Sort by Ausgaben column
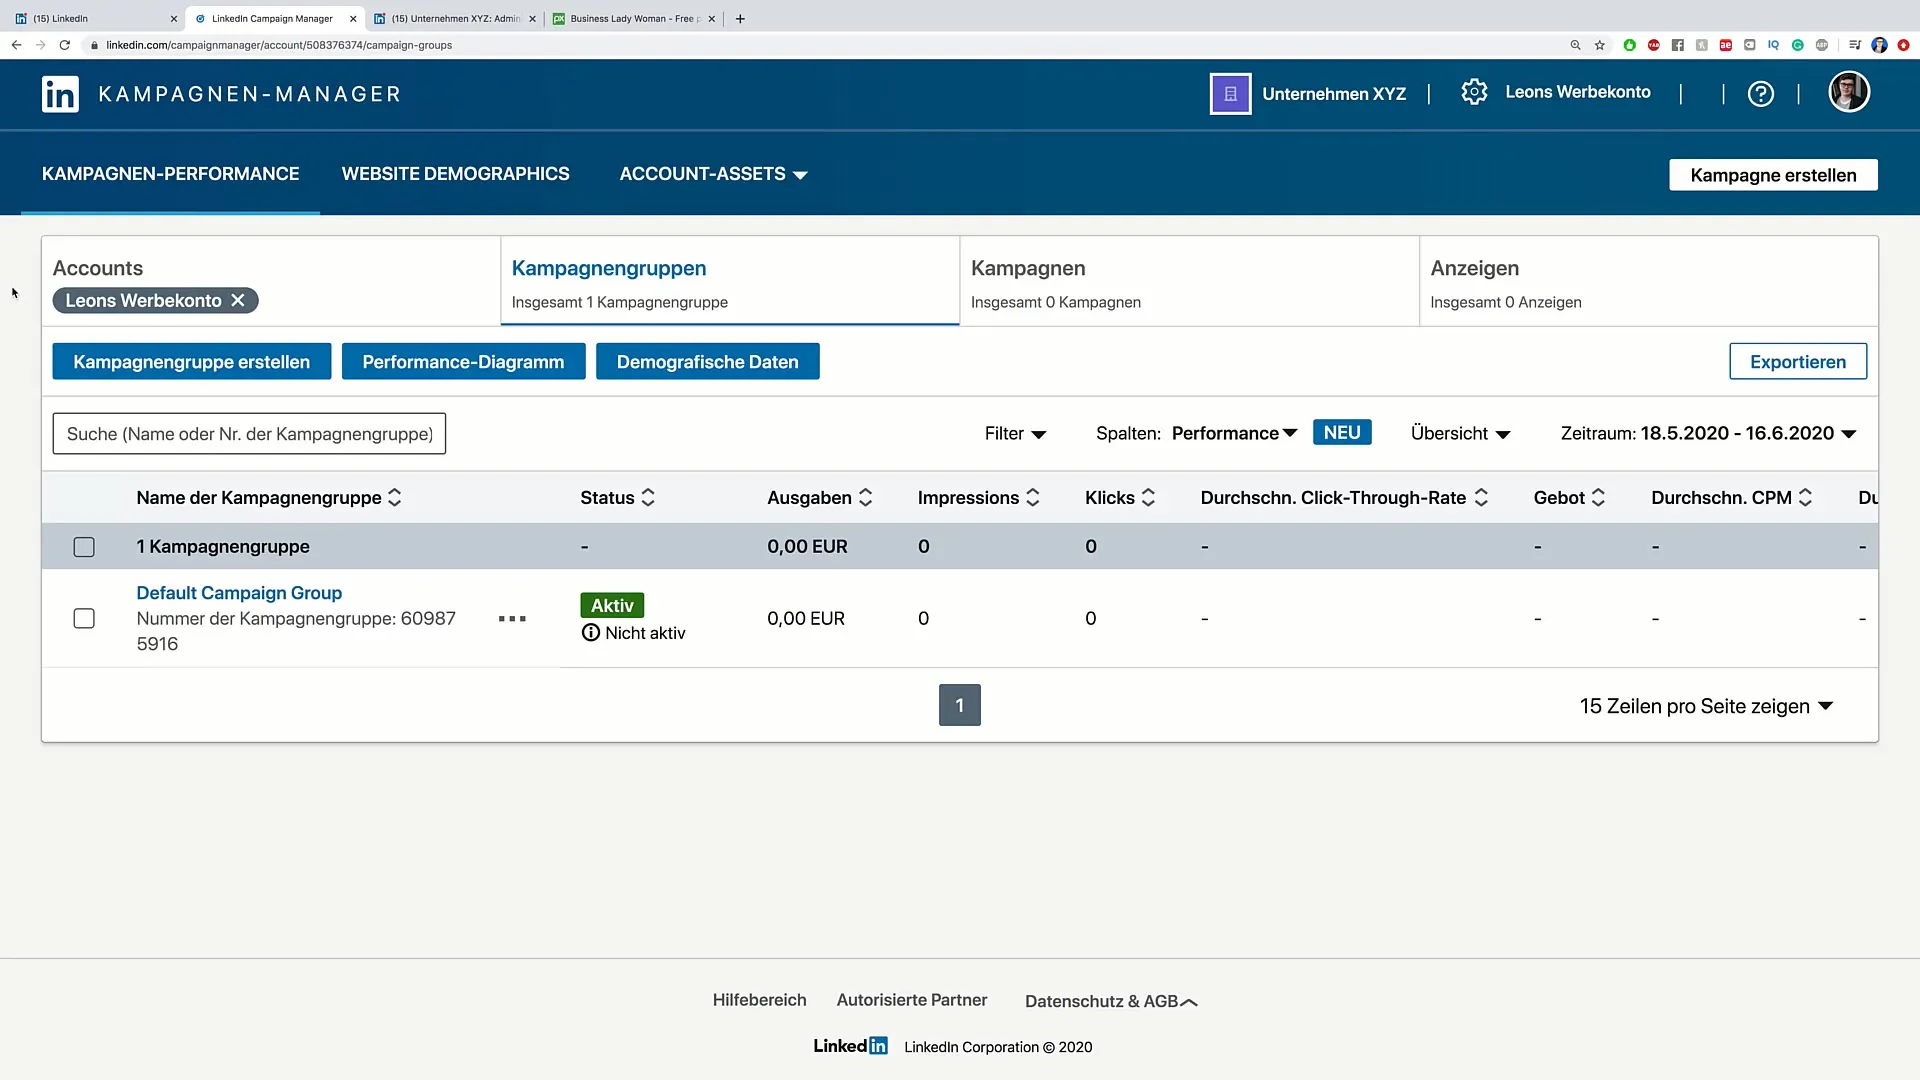Viewport: 1920px width, 1080px height. 866,497
